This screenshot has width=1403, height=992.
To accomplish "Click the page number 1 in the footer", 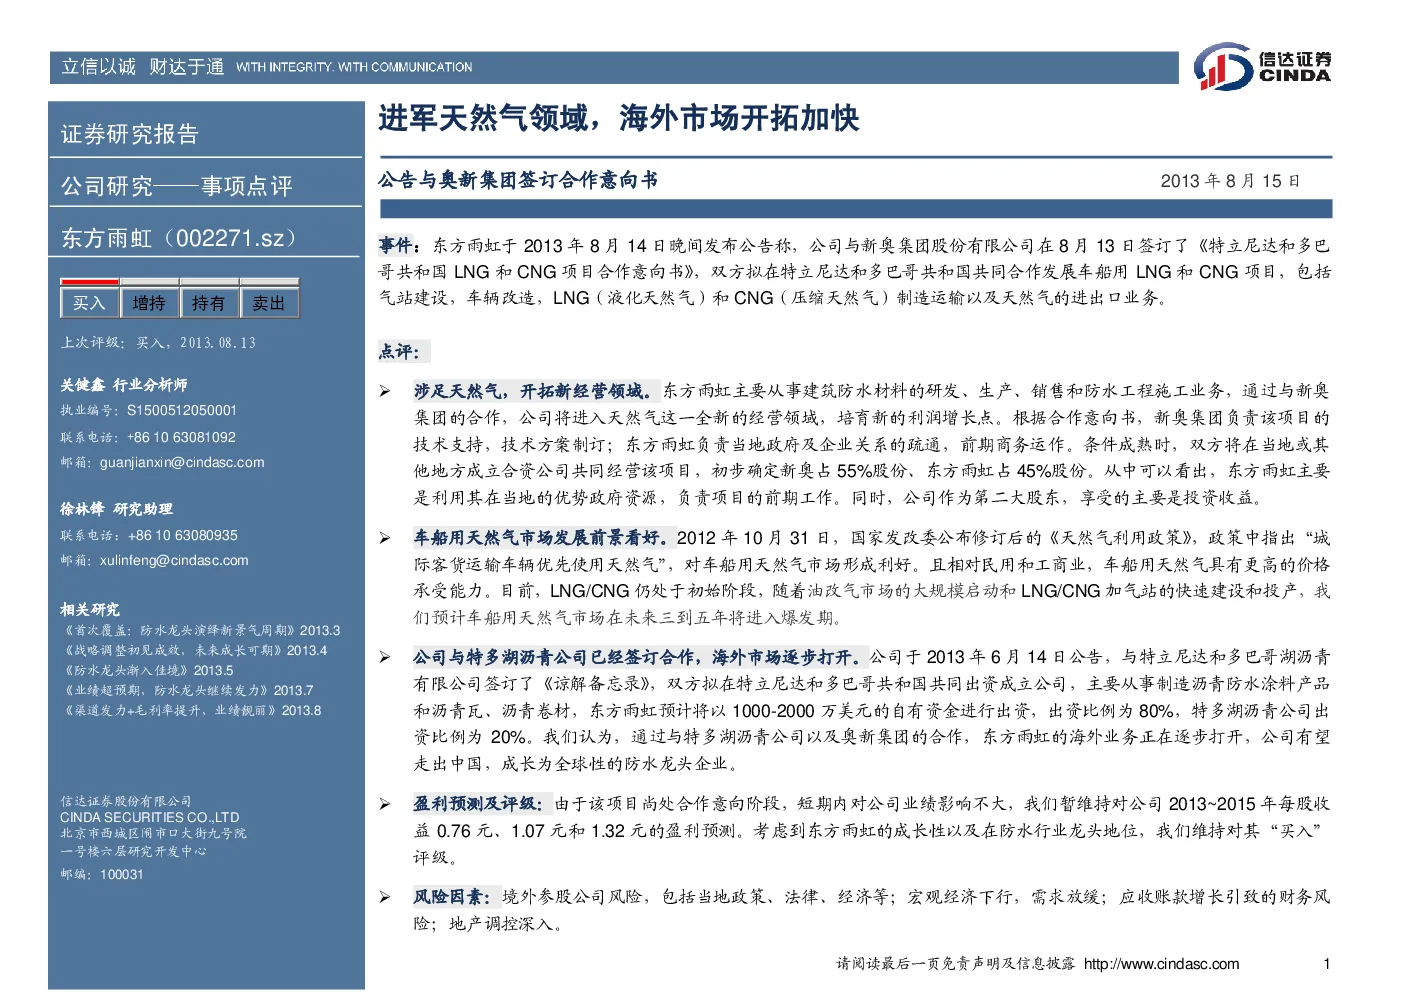I will (x=1326, y=964).
